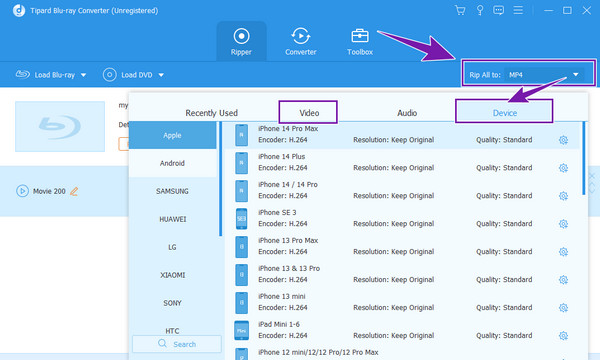Screen dimensions: 600x360
Task: Choose LG device category
Action: point(173,247)
